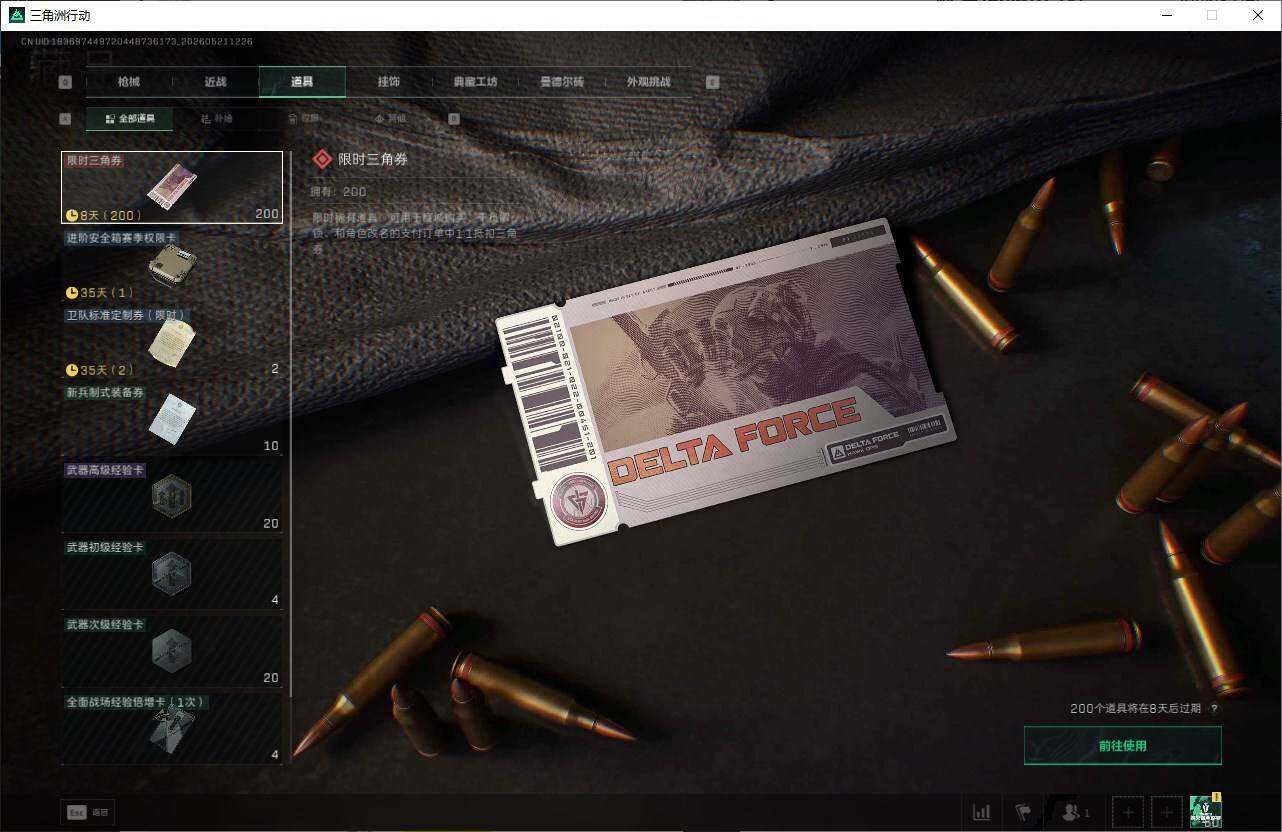The width and height of the screenshot is (1282, 832).
Task: Click the item list scrollbar
Action: click(291, 425)
